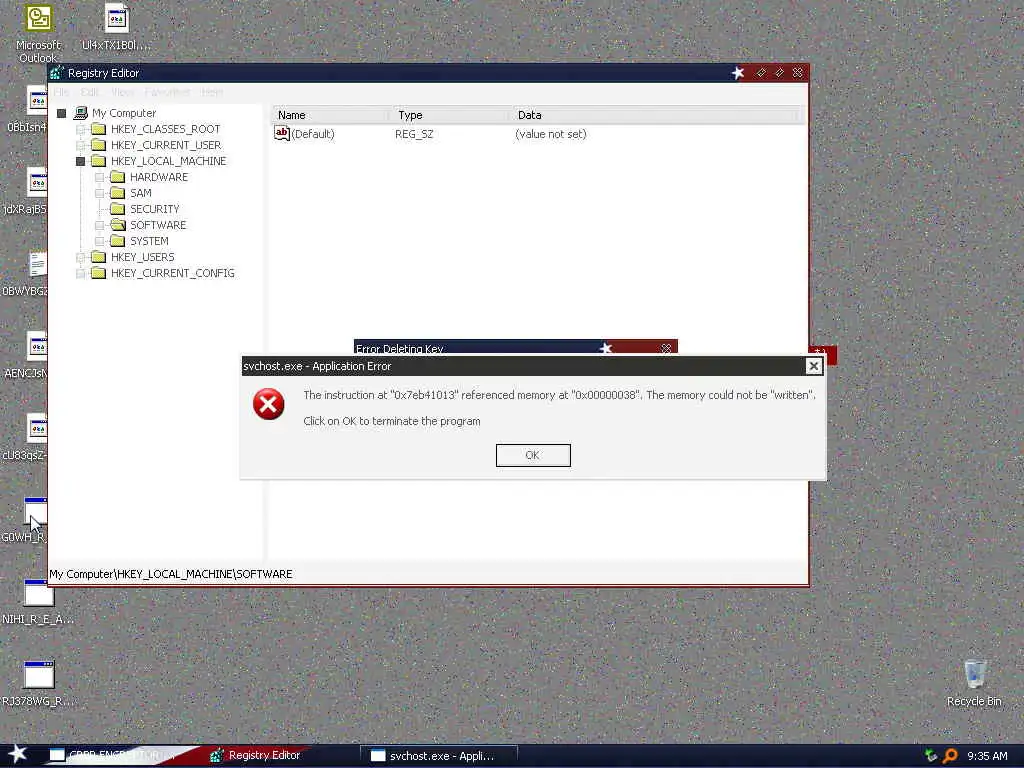
Task: Open the Edit menu in Registry Editor
Action: [x=89, y=92]
